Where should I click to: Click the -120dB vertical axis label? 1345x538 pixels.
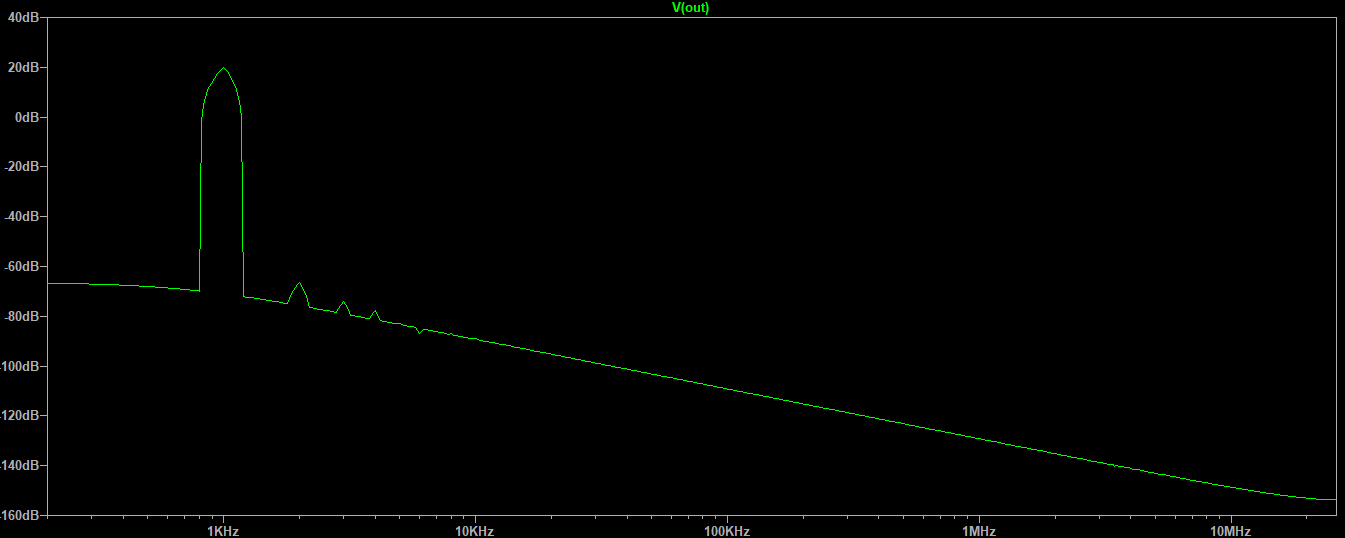tap(20, 415)
